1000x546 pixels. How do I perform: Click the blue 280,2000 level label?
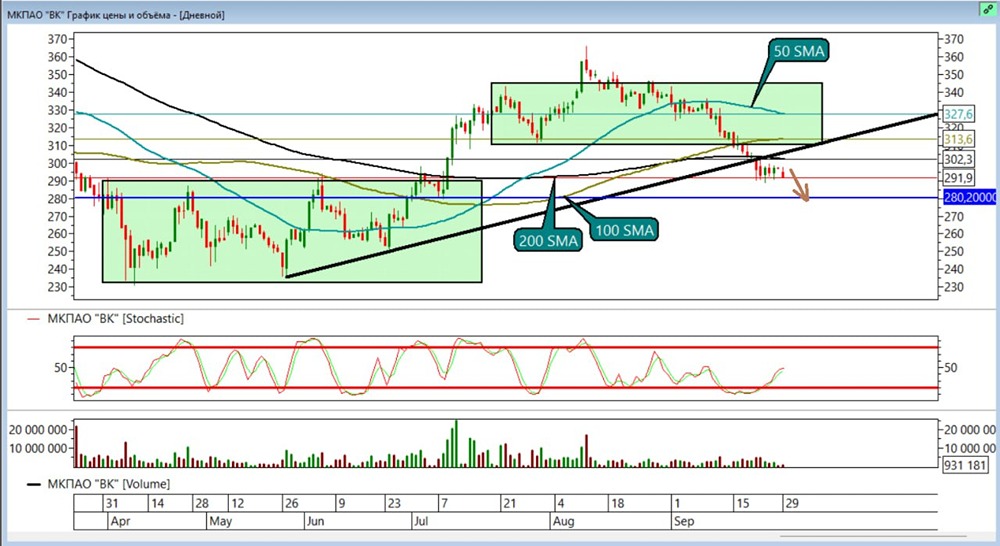coord(969,198)
